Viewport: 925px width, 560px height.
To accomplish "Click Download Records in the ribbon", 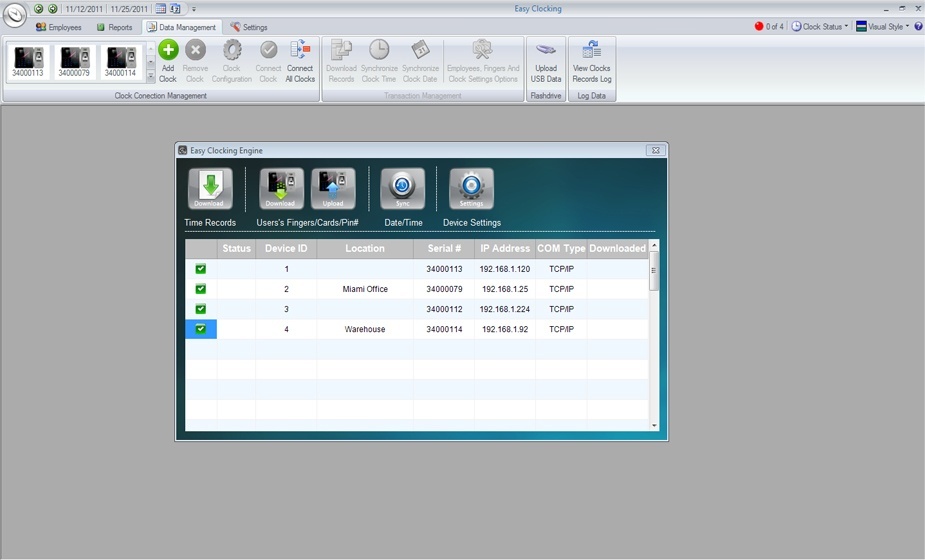I will pos(341,61).
